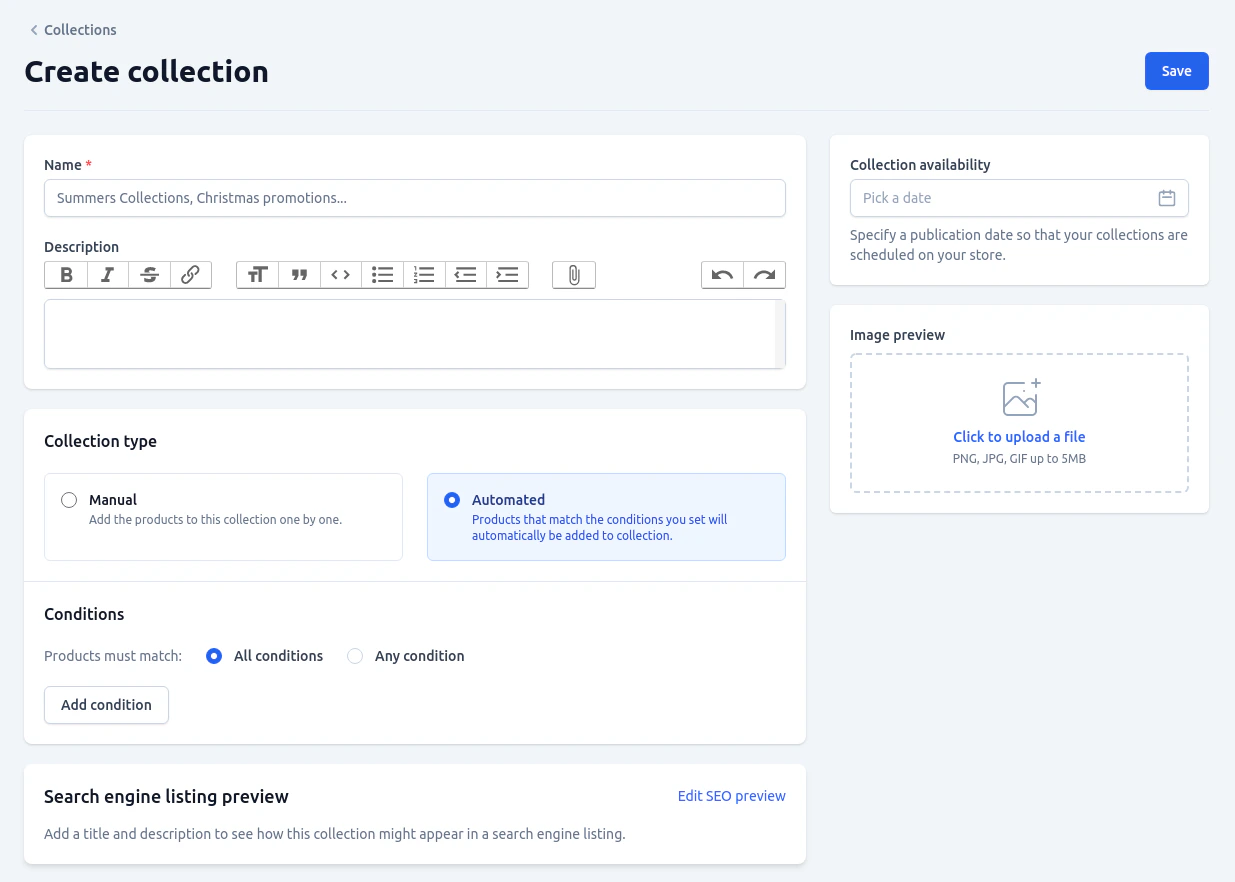Add a new condition
Viewport: 1235px width, 882px height.
click(106, 705)
